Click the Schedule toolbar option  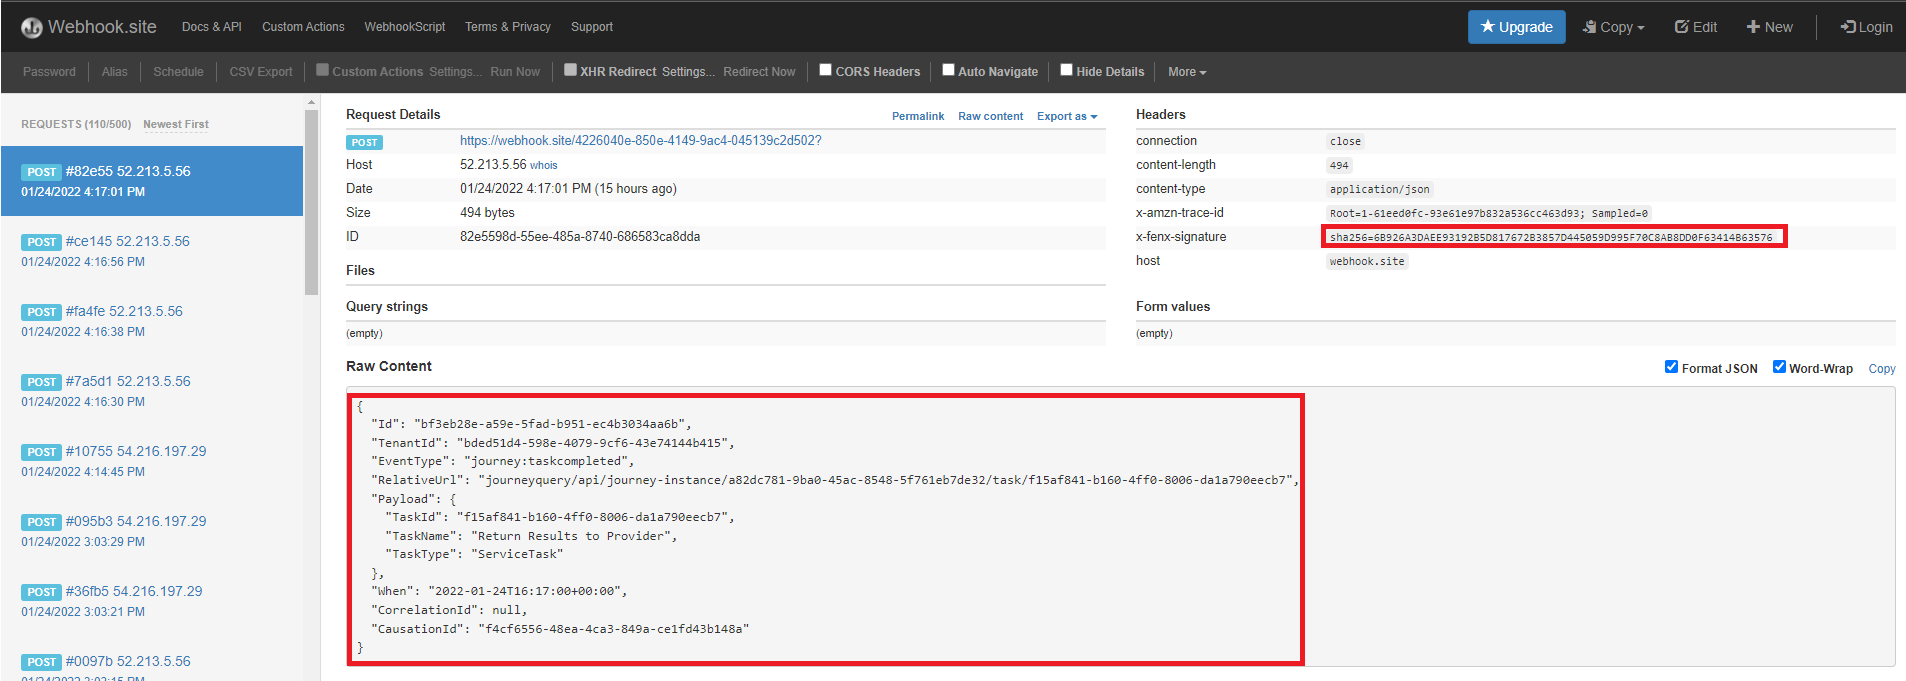click(178, 72)
